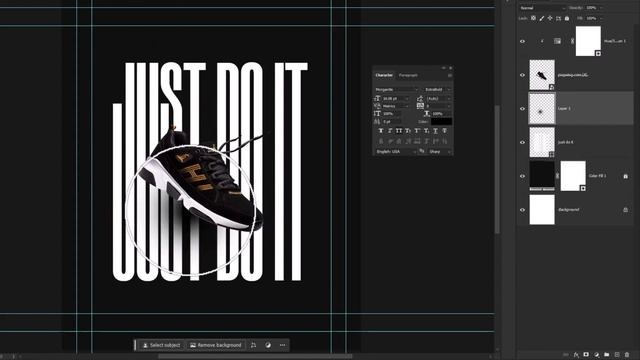Screen dimensions: 640x360
Task: Click the baseline shift field in Character panel
Action: click(392, 122)
